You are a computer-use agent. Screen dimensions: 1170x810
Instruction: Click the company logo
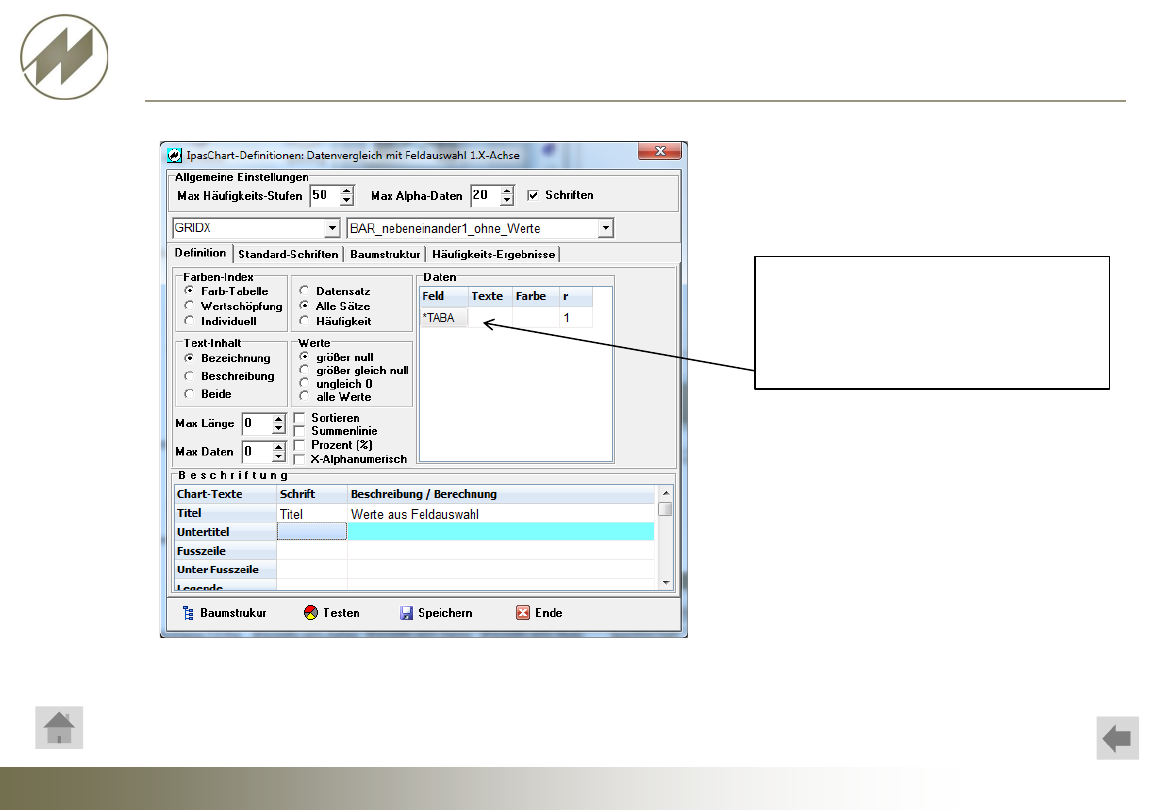tap(64, 57)
